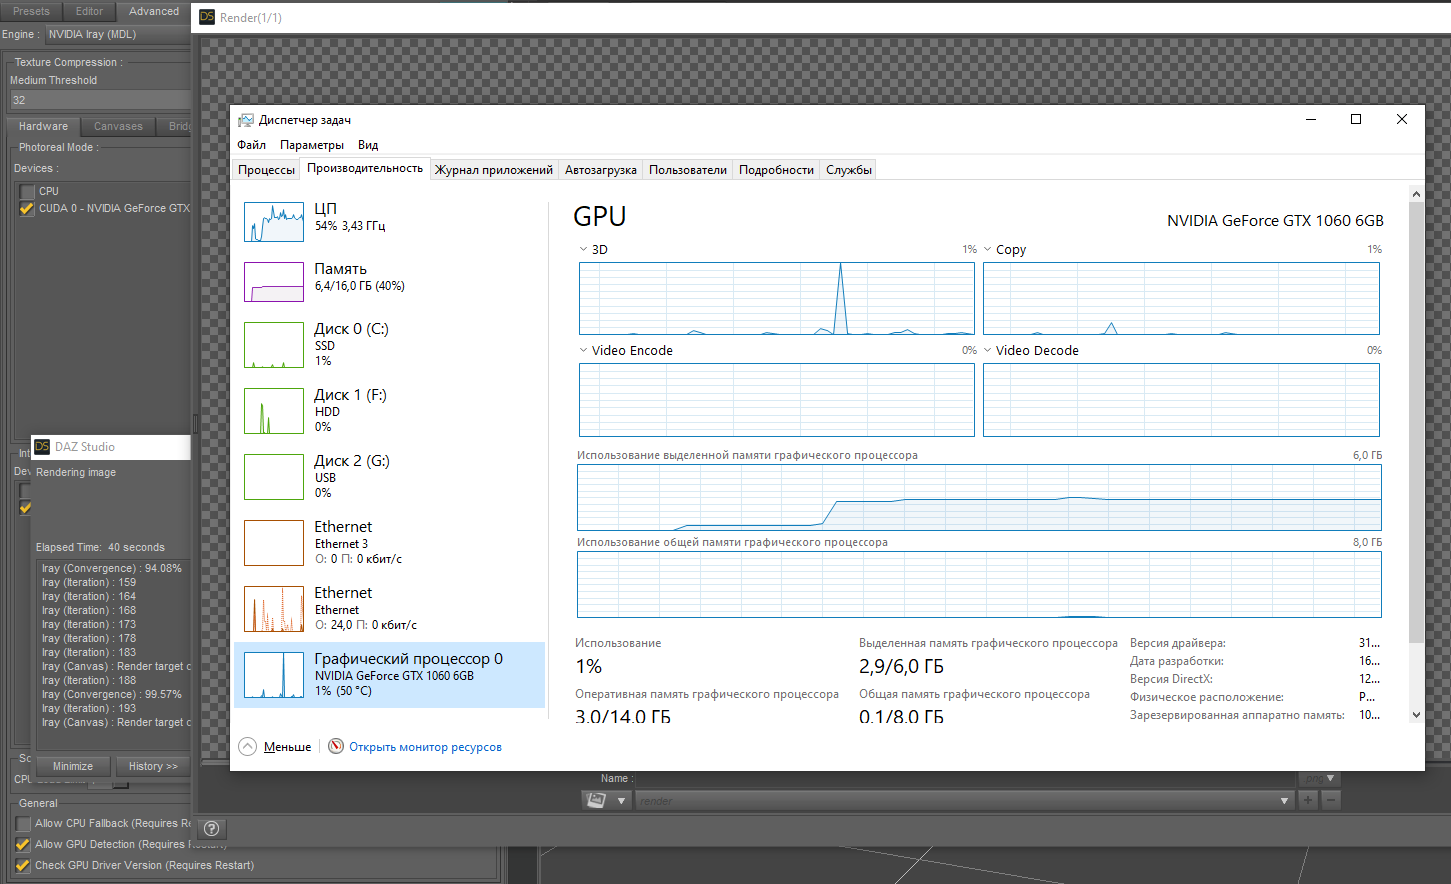The image size is (1451, 884).
Task: Click the render image library icon
Action: click(596, 801)
